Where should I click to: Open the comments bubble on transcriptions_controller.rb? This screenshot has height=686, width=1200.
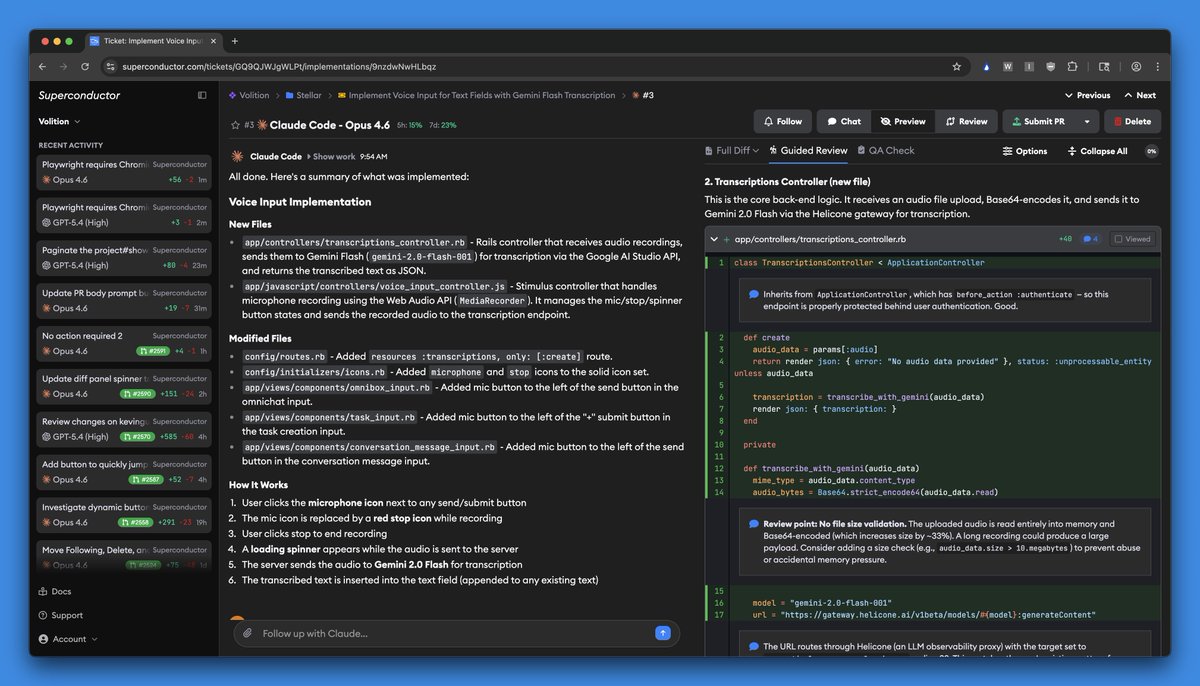click(x=1090, y=239)
